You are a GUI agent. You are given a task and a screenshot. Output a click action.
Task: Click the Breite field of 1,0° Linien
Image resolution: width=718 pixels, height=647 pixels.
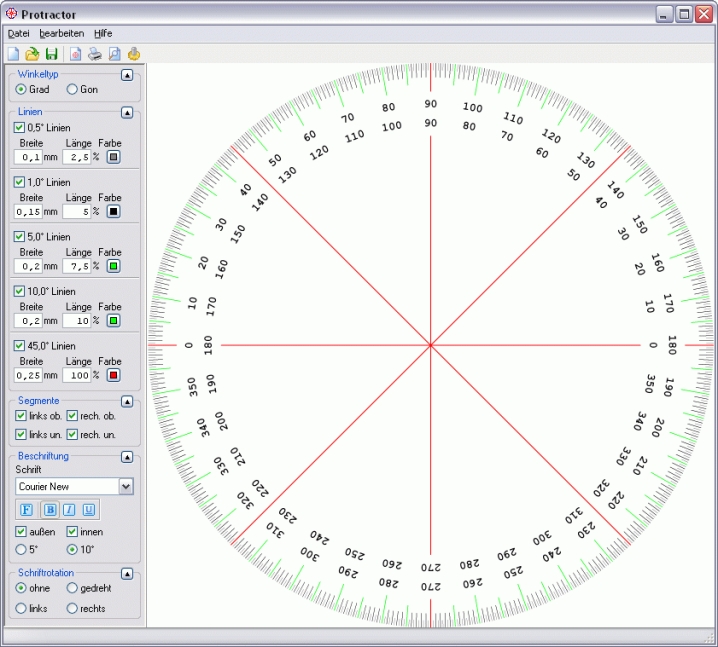pos(27,212)
